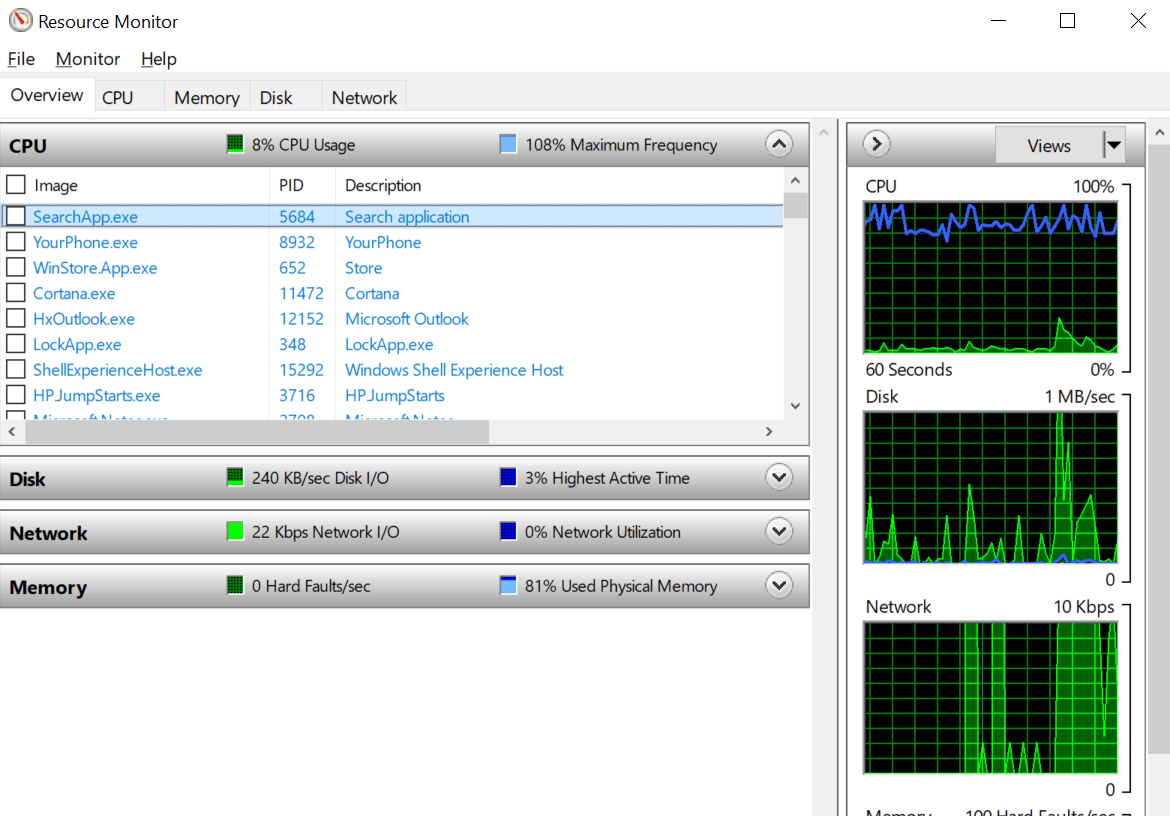Click the green CPU Usage indicator square

[235, 144]
